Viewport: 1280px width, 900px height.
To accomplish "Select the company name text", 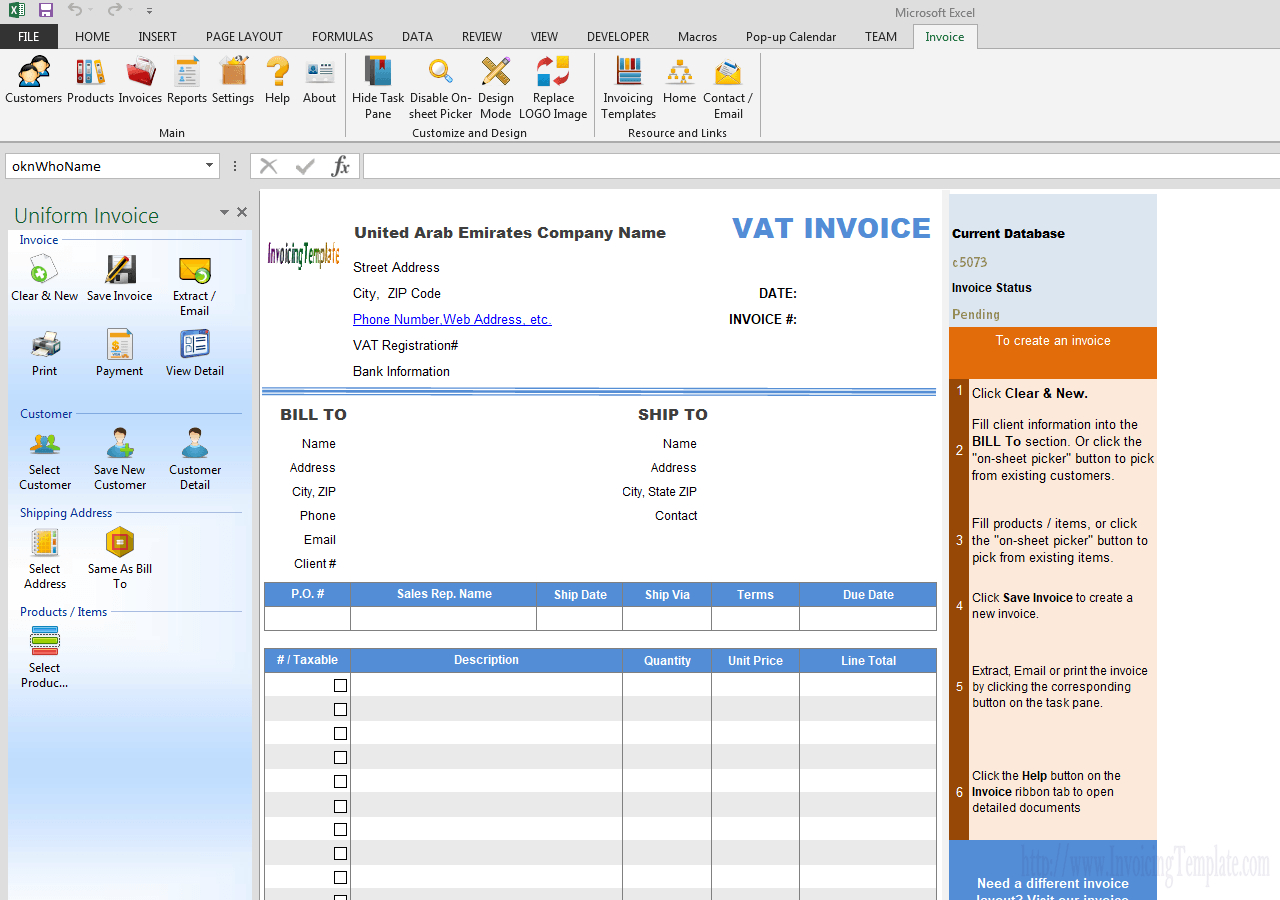I will click(510, 233).
